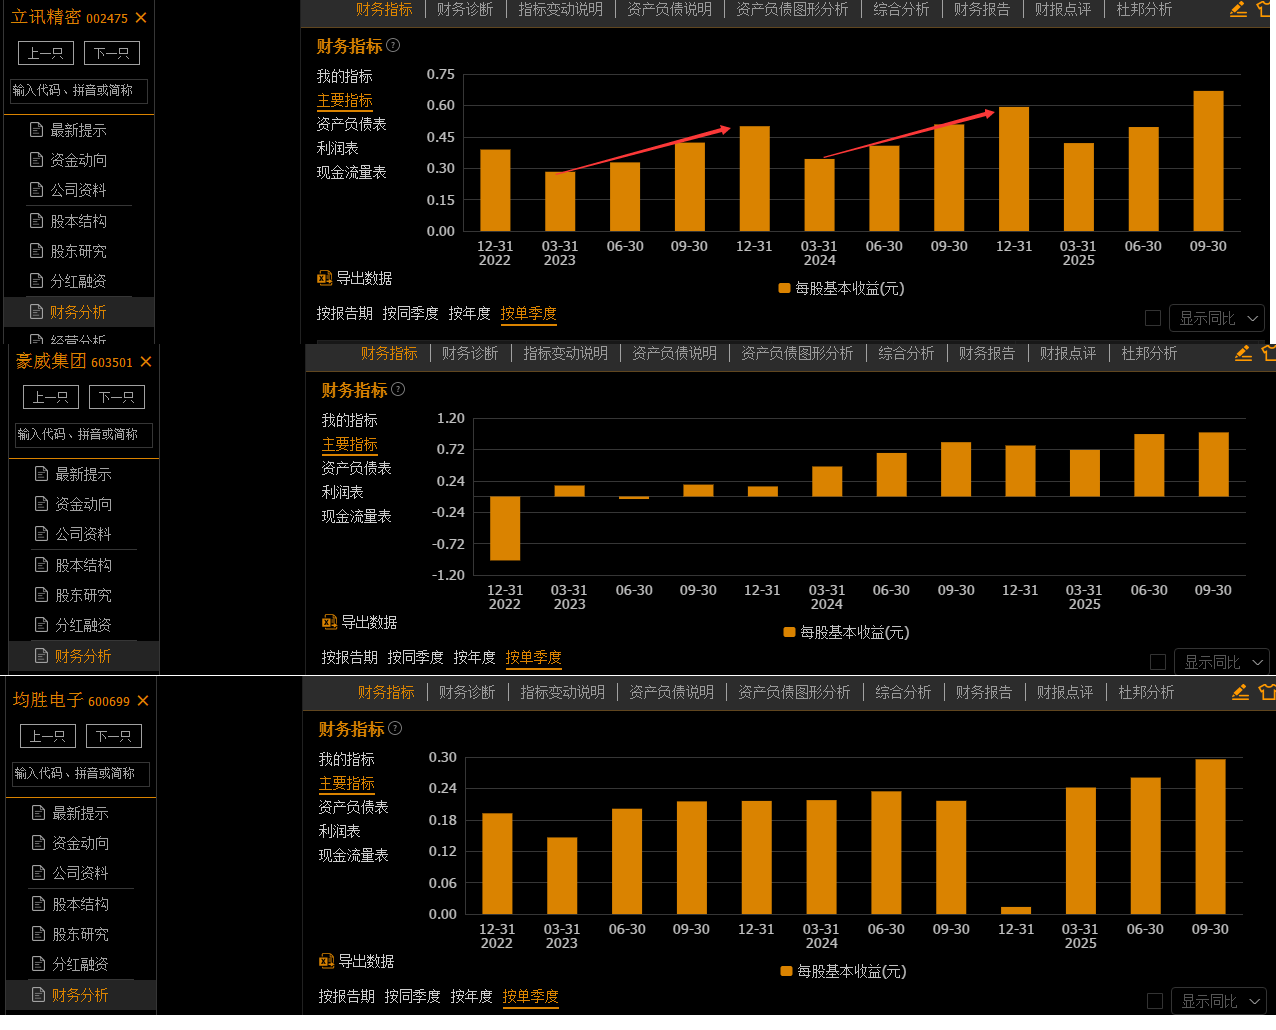Click 每股基本收益 legend swatch in 均胜电子 chart
This screenshot has height=1030, width=1276.
pos(787,971)
